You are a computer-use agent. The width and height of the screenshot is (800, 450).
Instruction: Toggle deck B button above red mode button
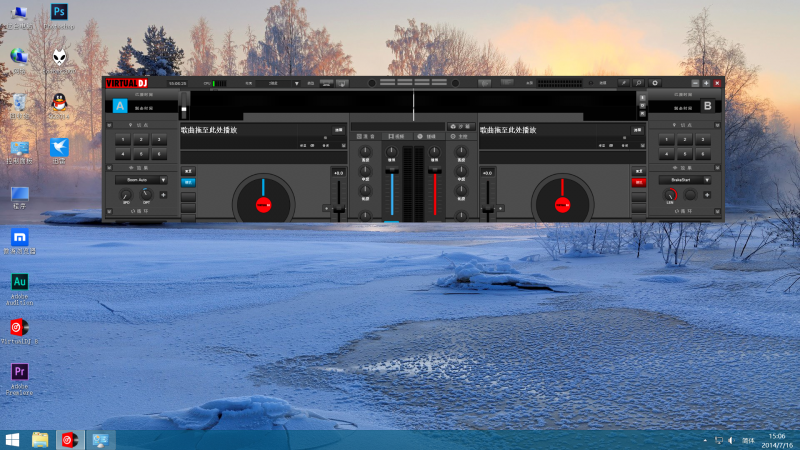pyautogui.click(x=638, y=171)
